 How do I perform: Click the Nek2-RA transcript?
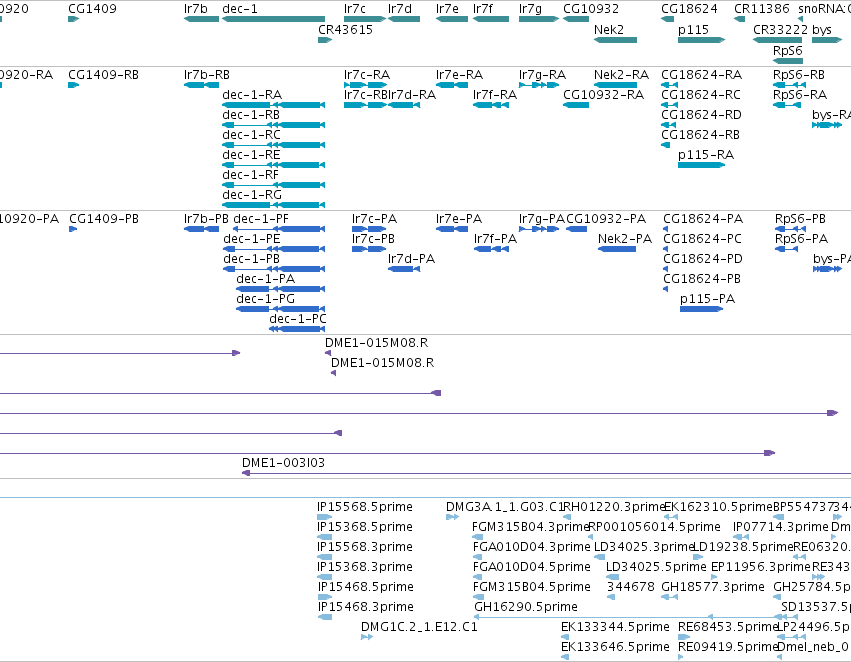point(615,85)
